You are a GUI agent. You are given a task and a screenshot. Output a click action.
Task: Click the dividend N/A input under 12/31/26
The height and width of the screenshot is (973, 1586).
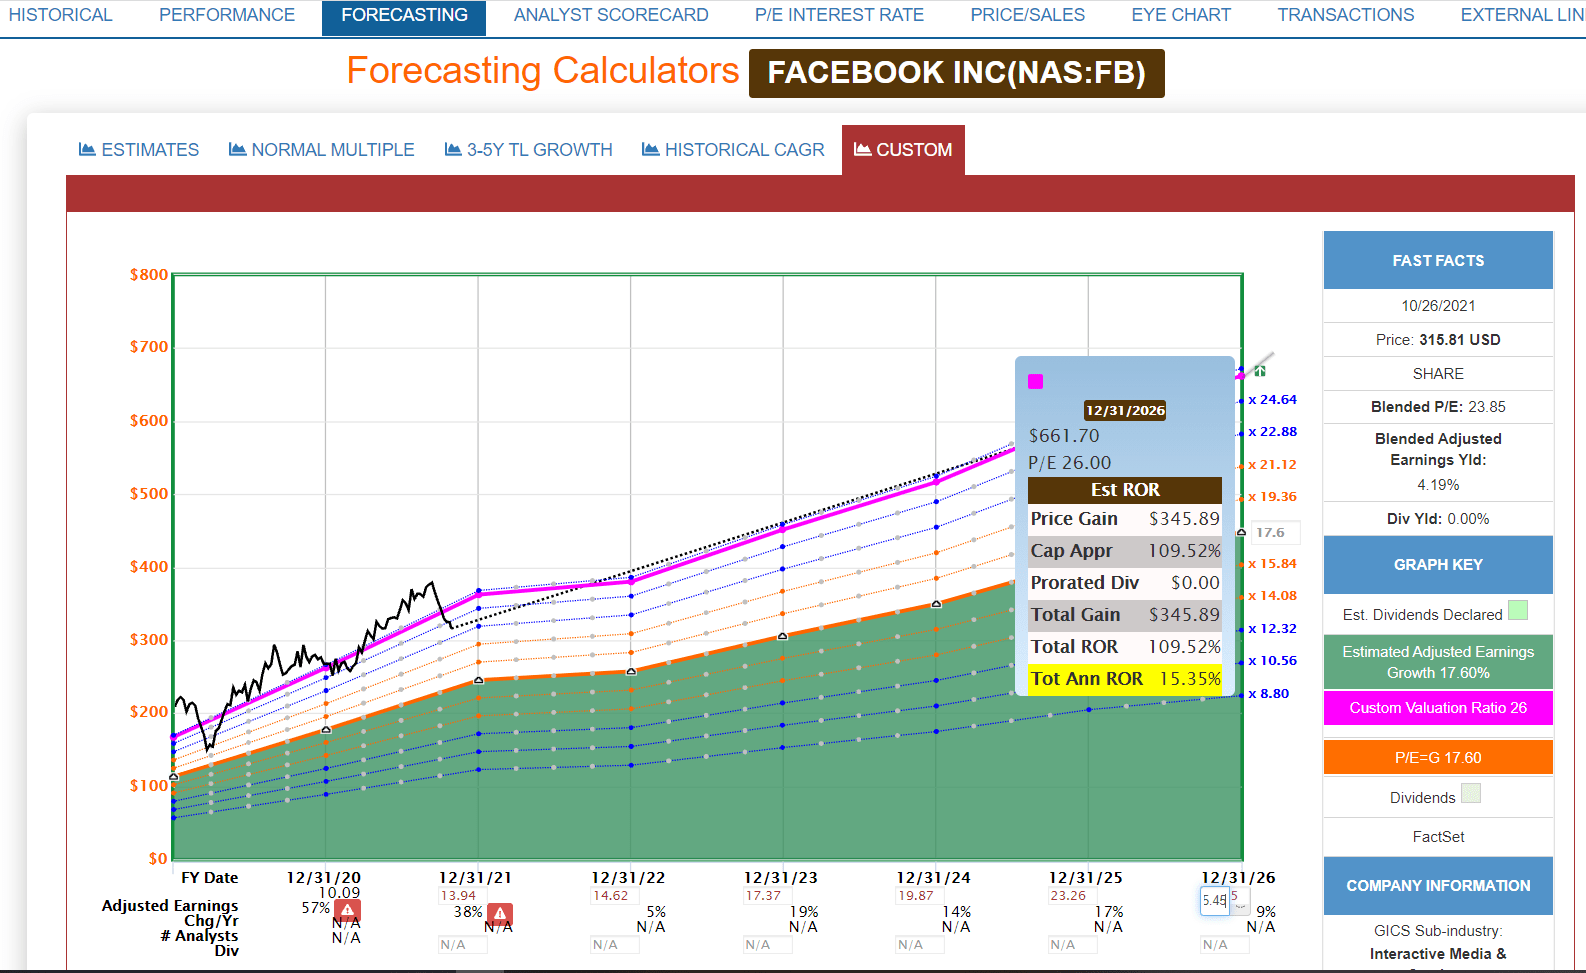coord(1225,945)
